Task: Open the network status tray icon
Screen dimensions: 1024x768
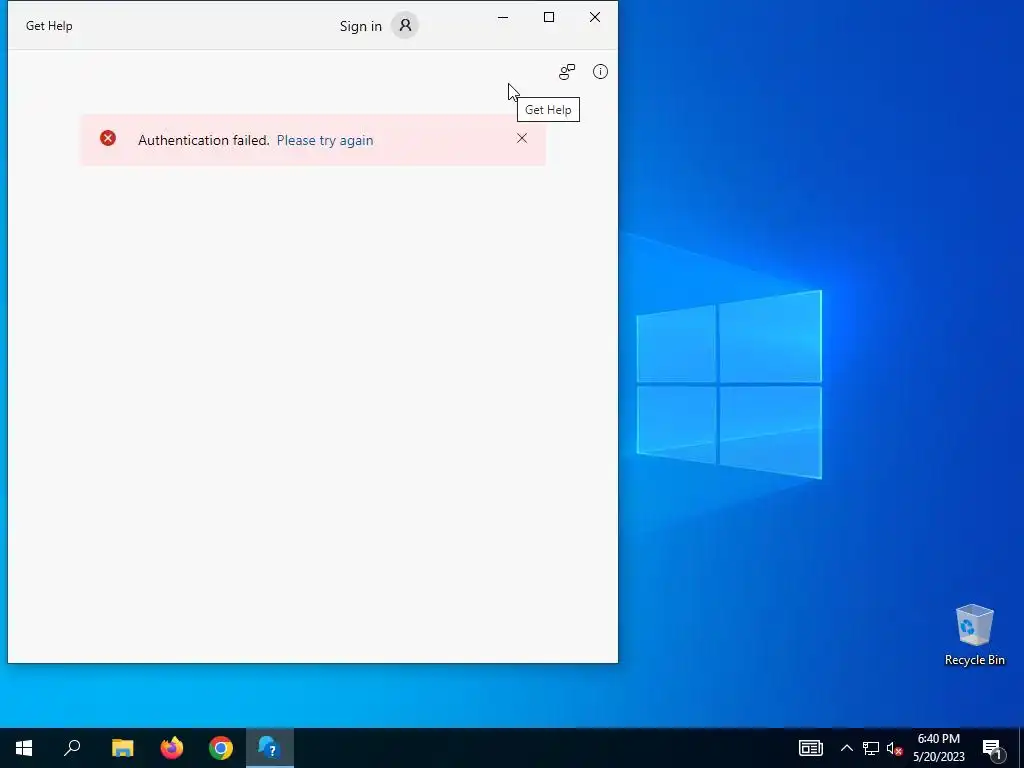Action: click(871, 748)
